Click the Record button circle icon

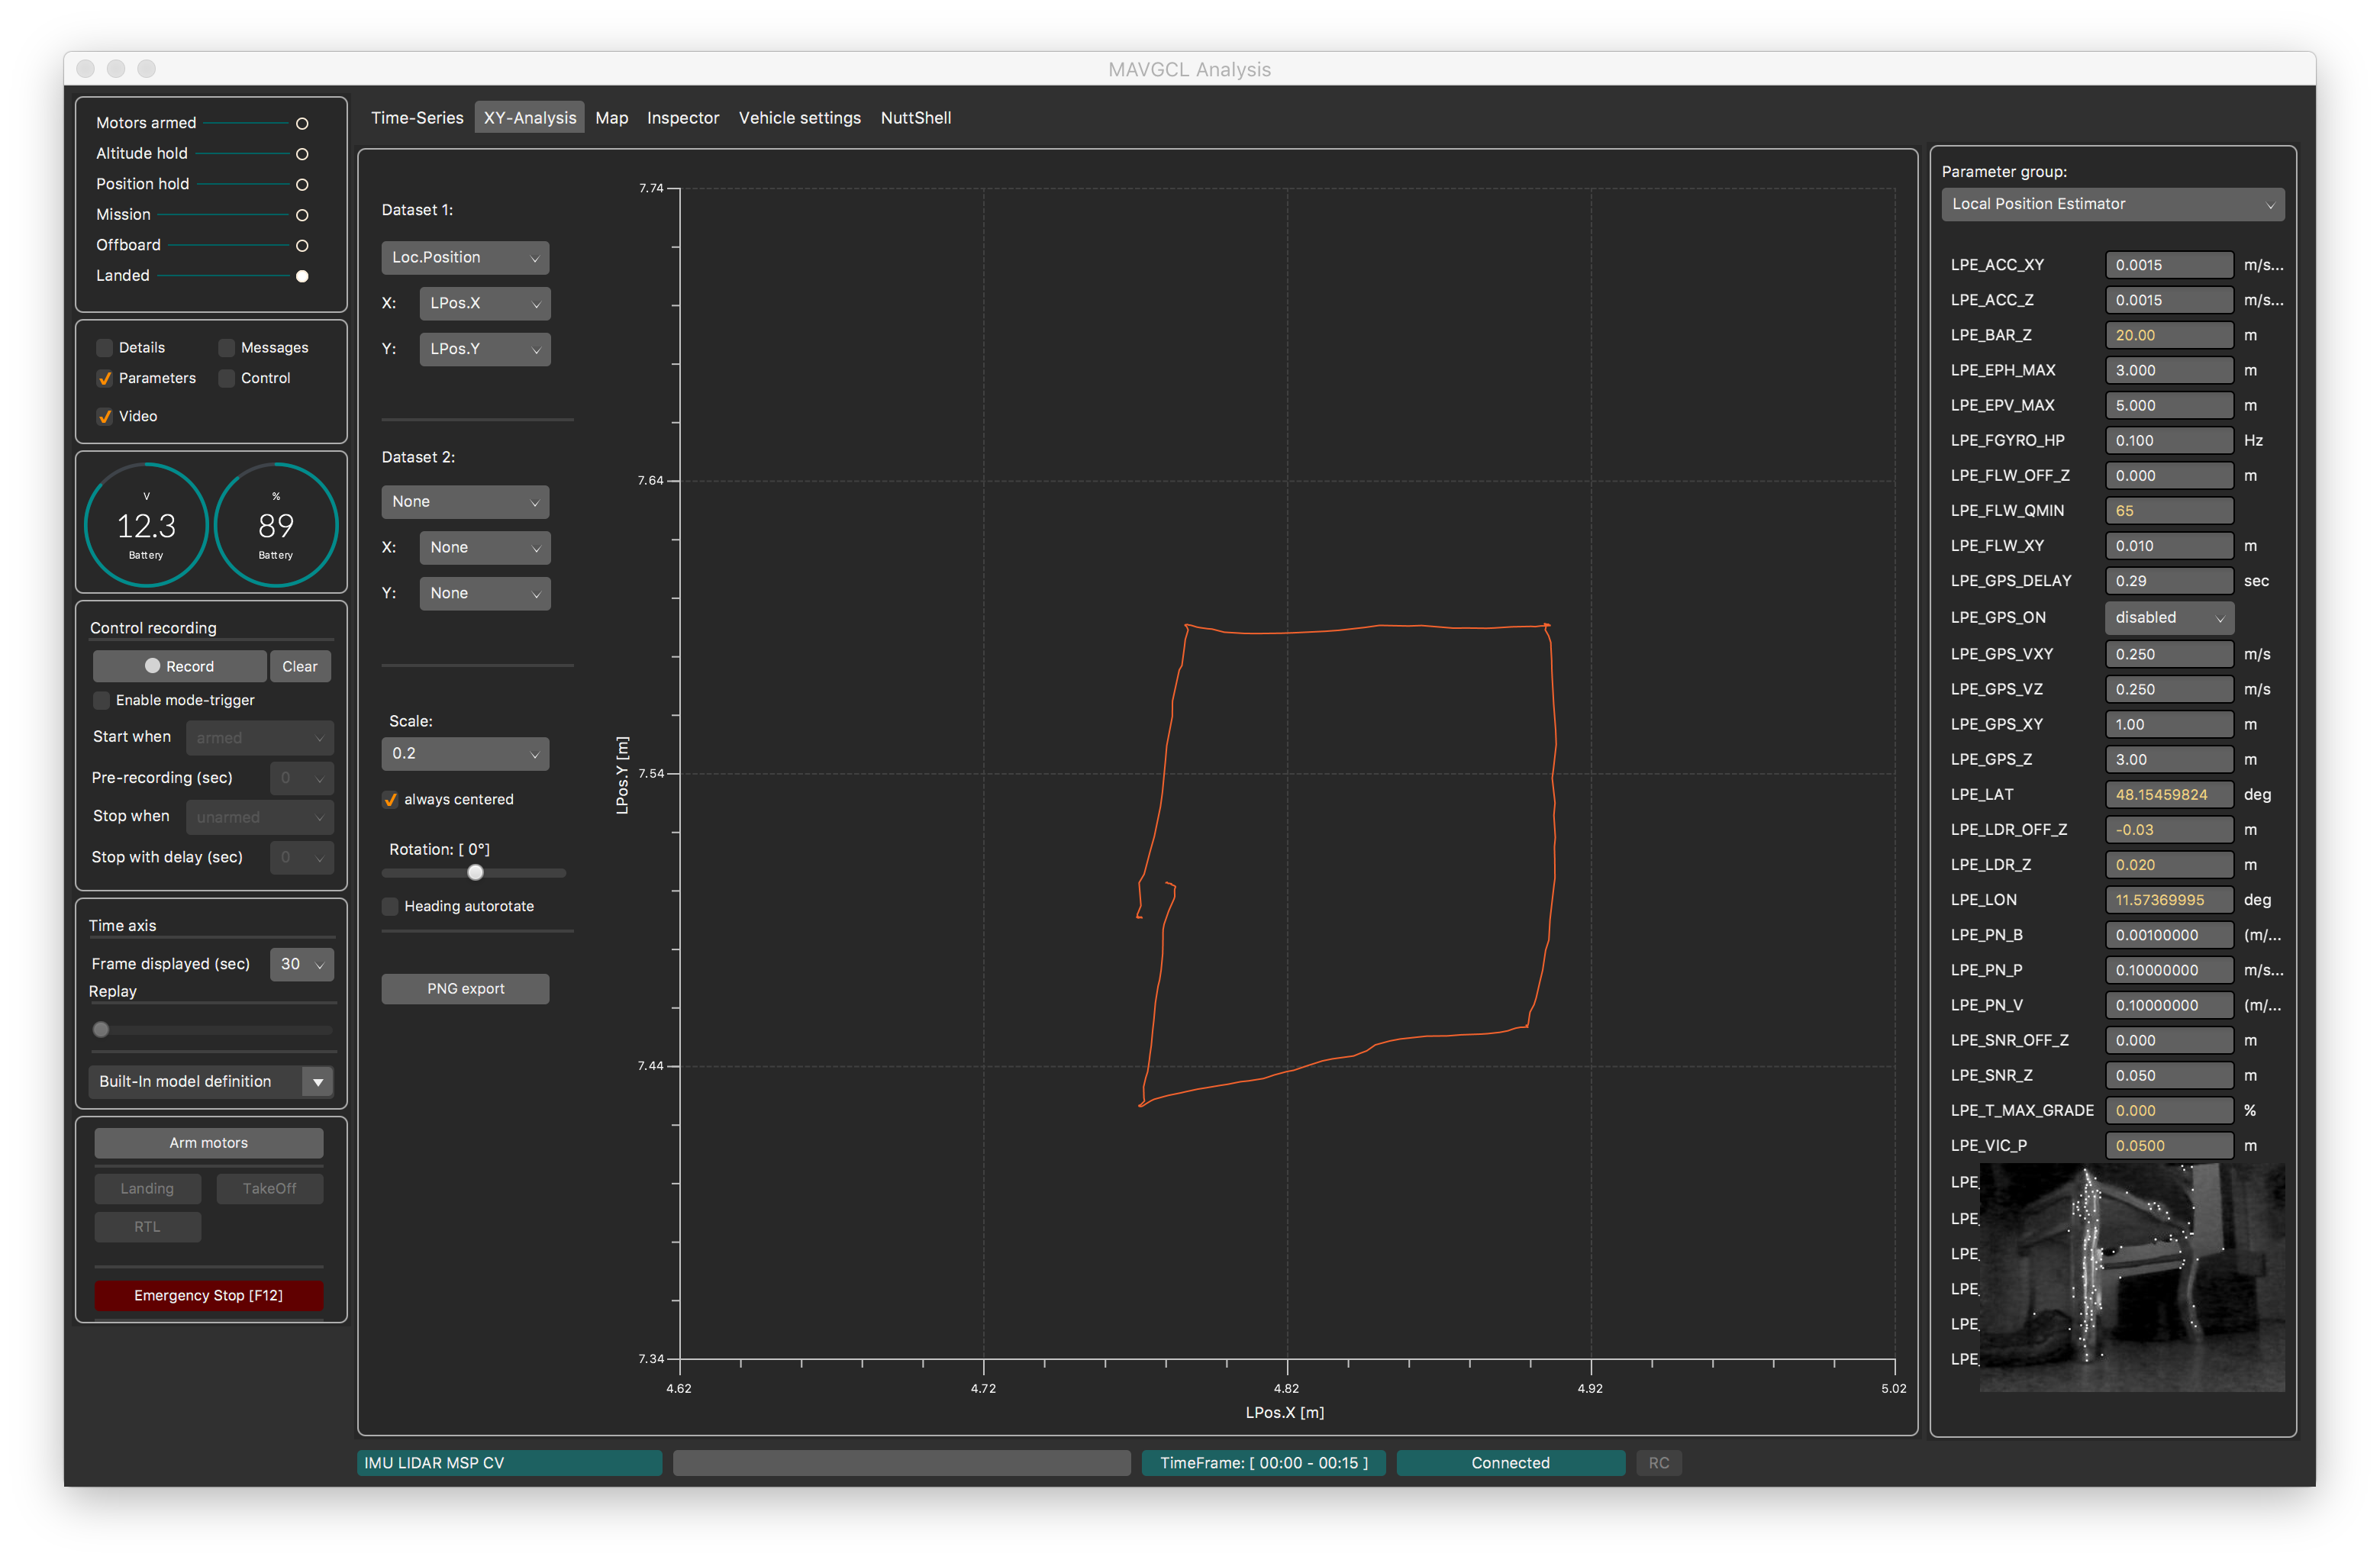(x=153, y=666)
